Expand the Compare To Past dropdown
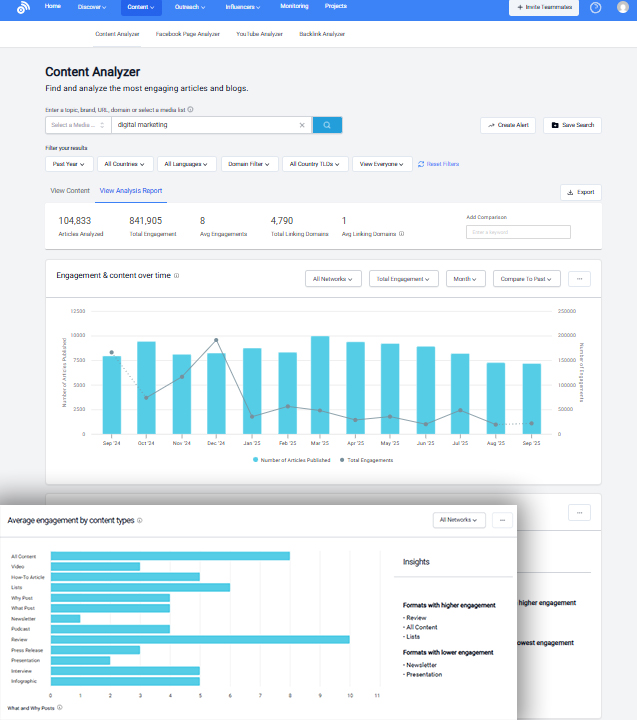The image size is (637, 720). pyautogui.click(x=526, y=279)
